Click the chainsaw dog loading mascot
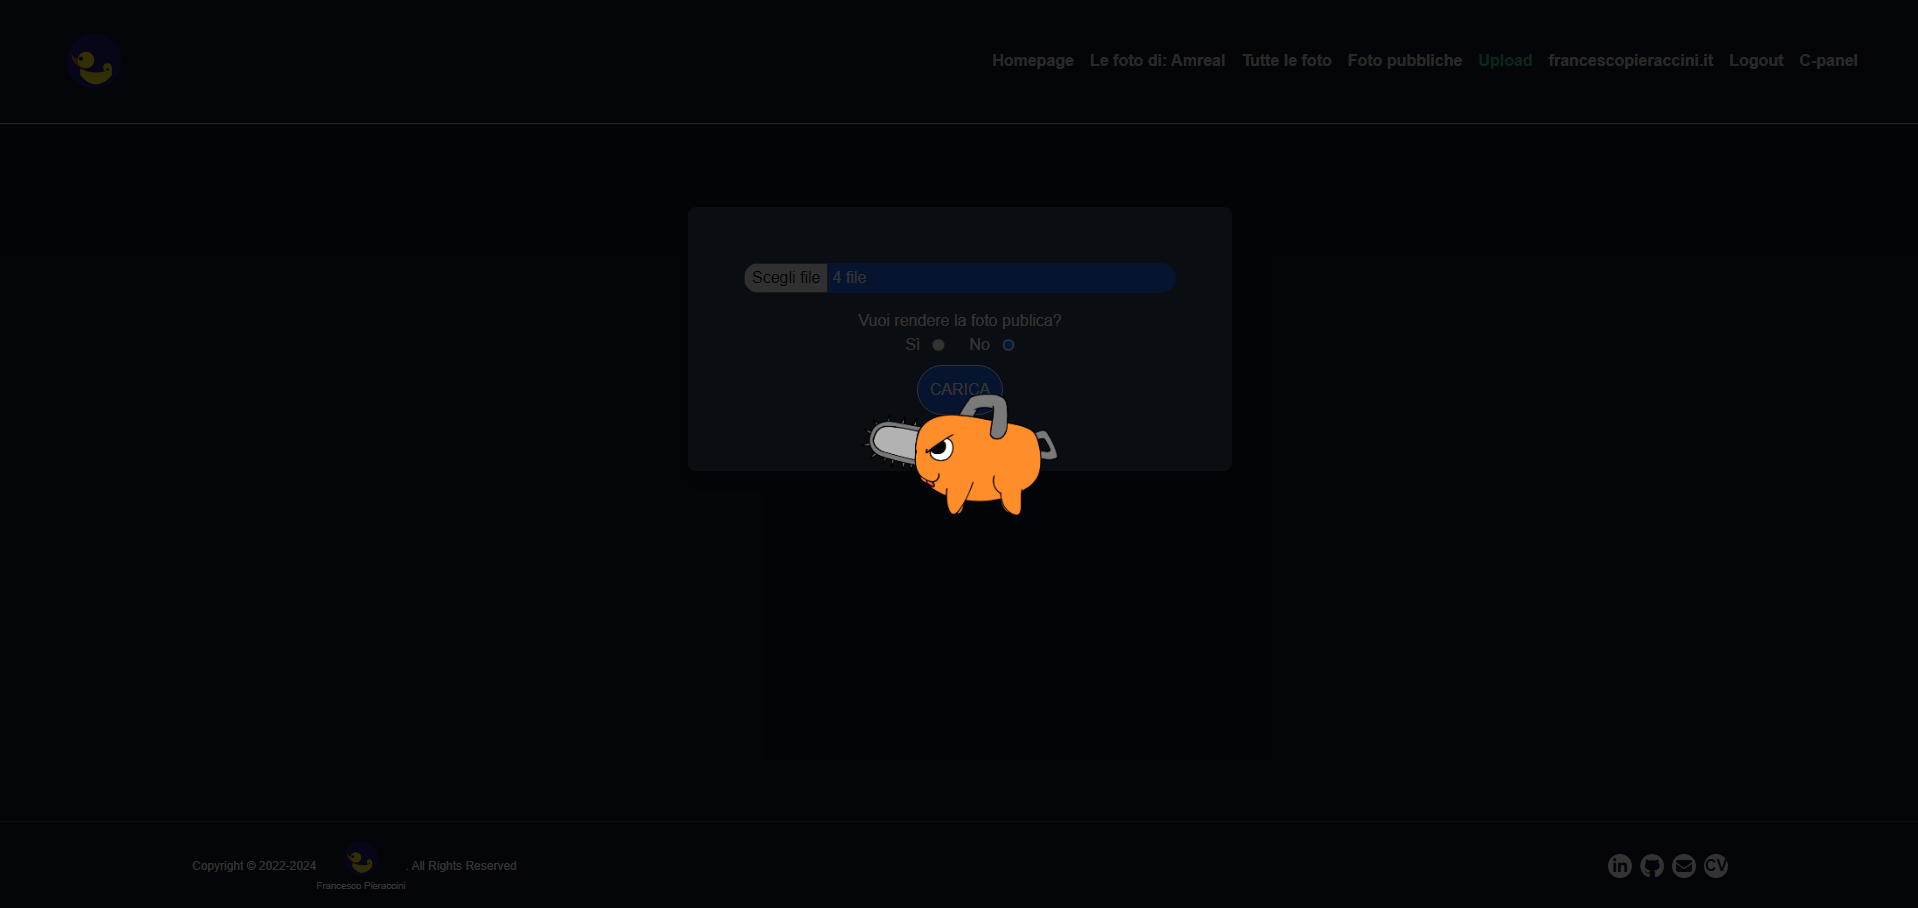1918x908 pixels. click(x=961, y=455)
